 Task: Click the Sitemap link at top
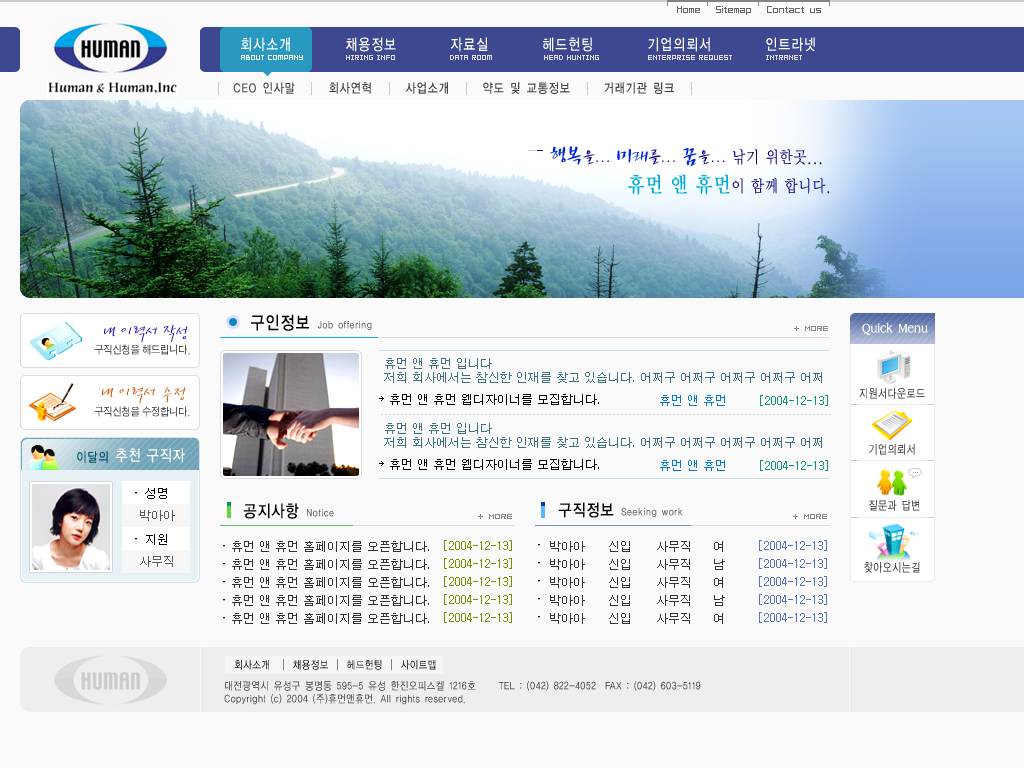click(733, 10)
